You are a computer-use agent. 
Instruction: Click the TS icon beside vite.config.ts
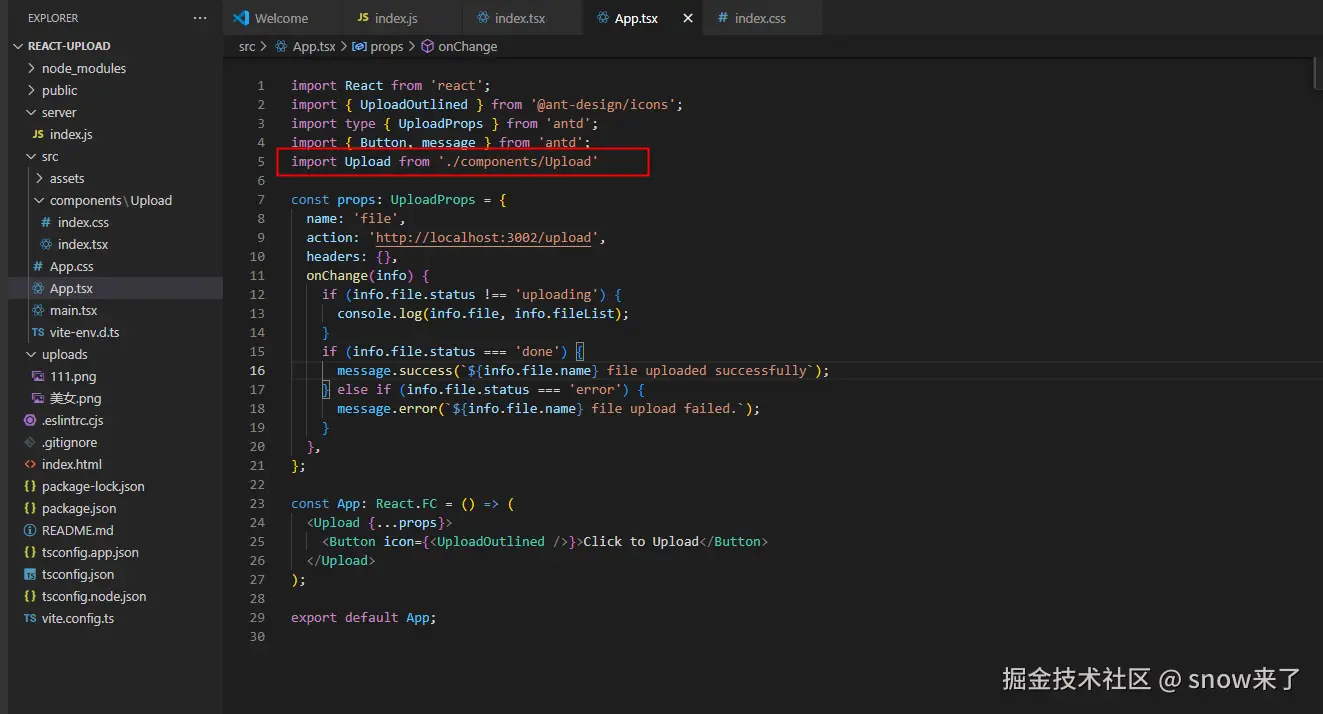click(x=30, y=618)
